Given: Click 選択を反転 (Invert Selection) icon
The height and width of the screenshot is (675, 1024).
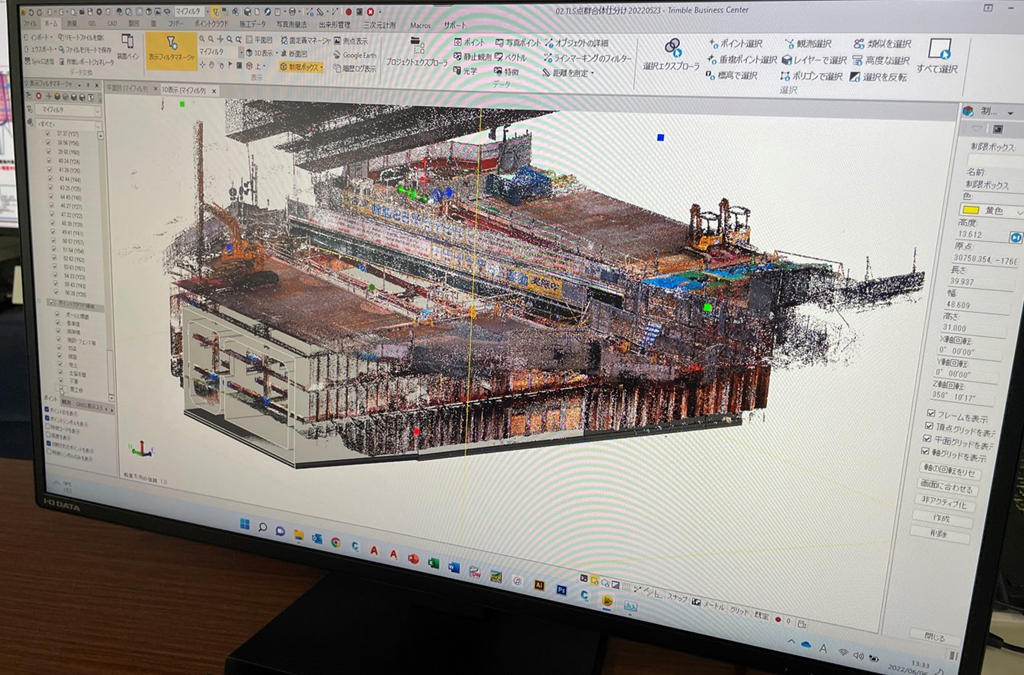Looking at the screenshot, I should pos(856,77).
